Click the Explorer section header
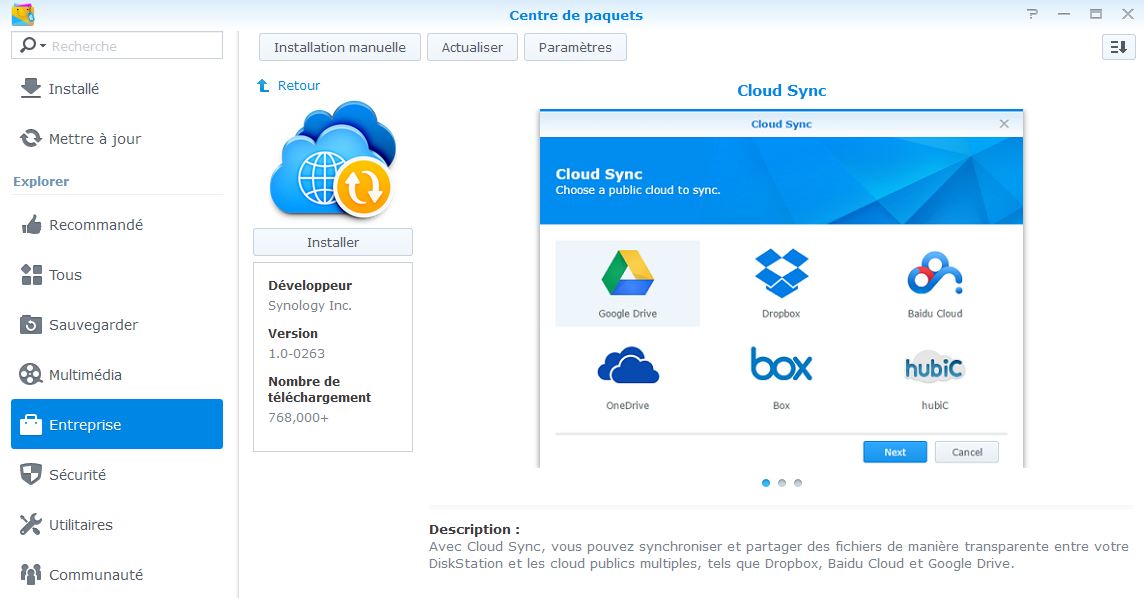 [41, 182]
